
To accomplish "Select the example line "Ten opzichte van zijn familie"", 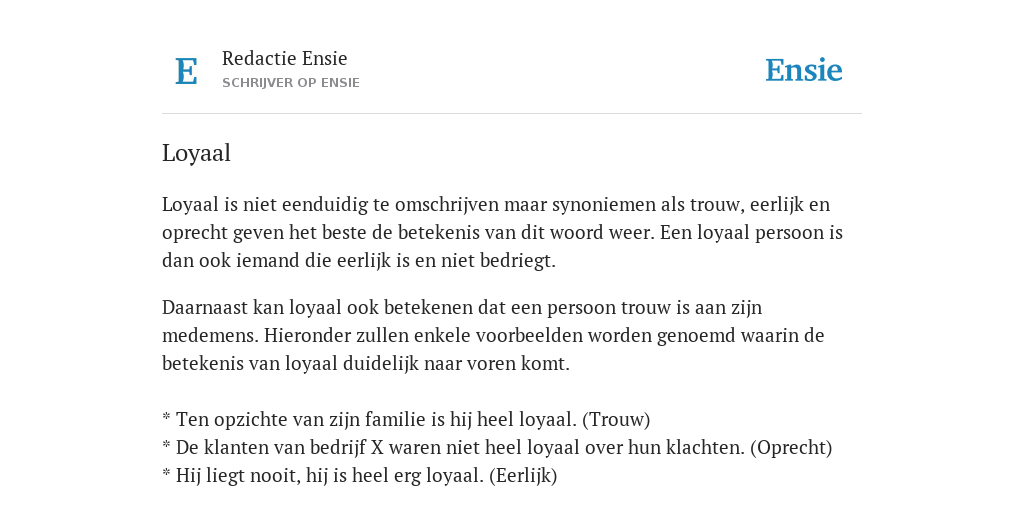I will [406, 419].
